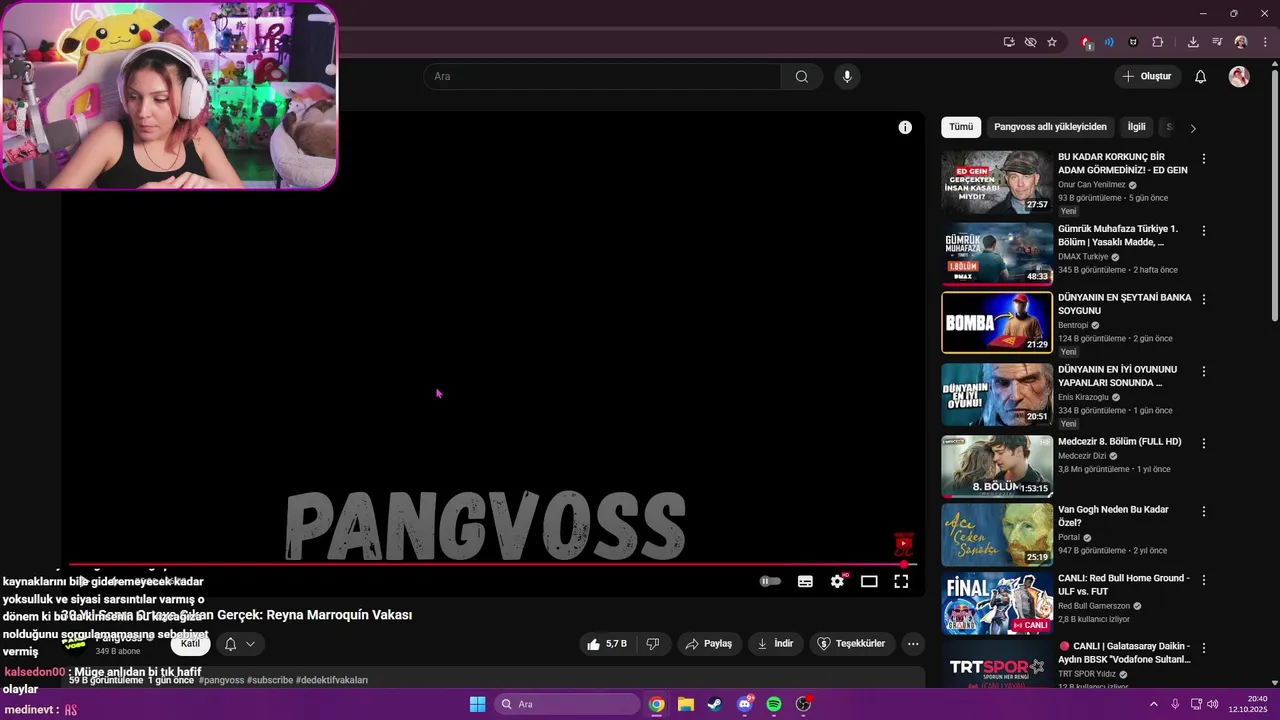Enter fullscreen on the video player
The width and height of the screenshot is (1280, 720).
click(x=901, y=581)
